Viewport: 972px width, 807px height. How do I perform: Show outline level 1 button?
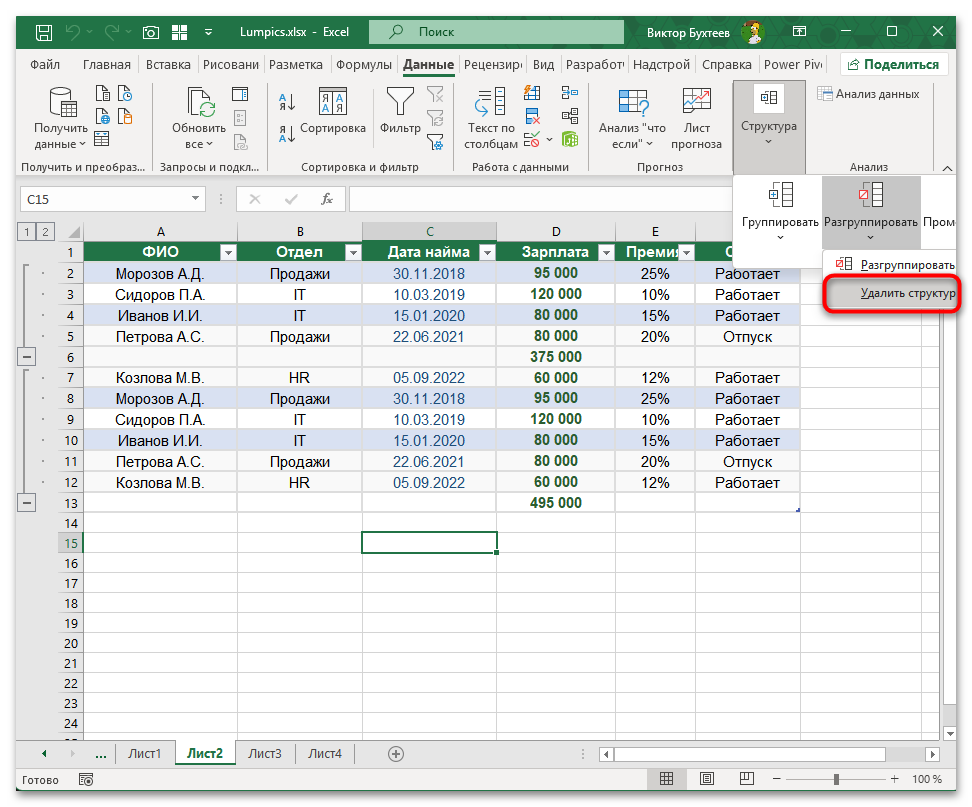click(27, 232)
